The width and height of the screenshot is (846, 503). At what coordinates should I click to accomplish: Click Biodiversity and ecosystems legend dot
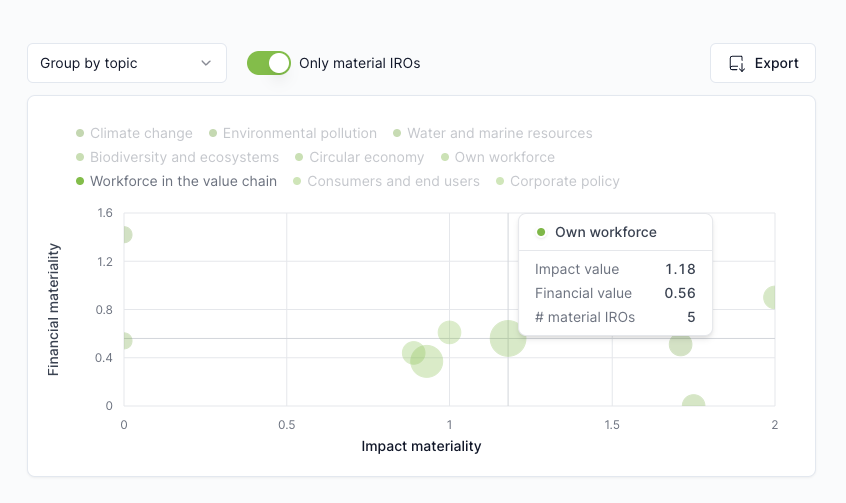pyautogui.click(x=80, y=157)
